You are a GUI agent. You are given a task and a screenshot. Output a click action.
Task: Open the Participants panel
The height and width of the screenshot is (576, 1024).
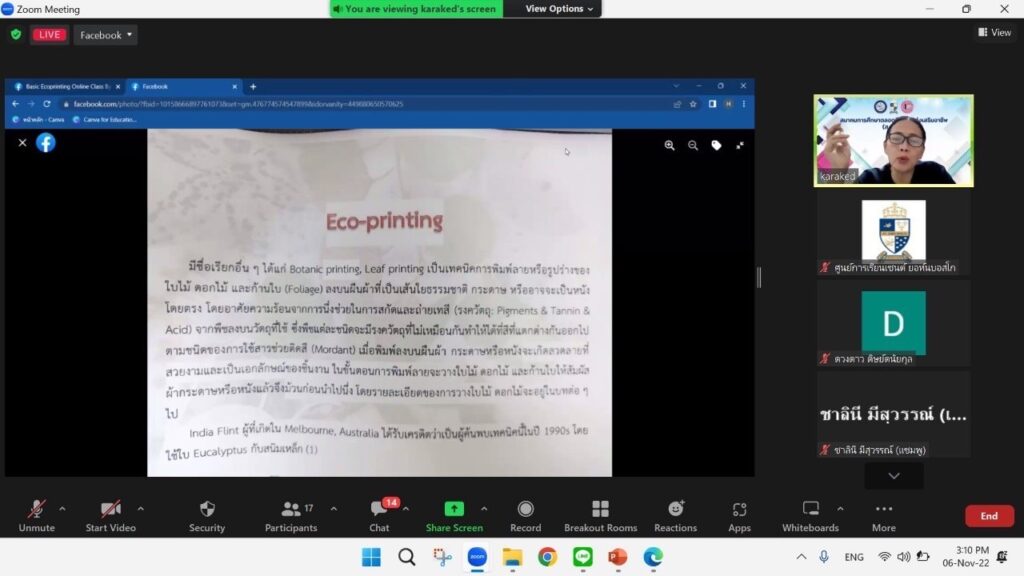(x=291, y=515)
